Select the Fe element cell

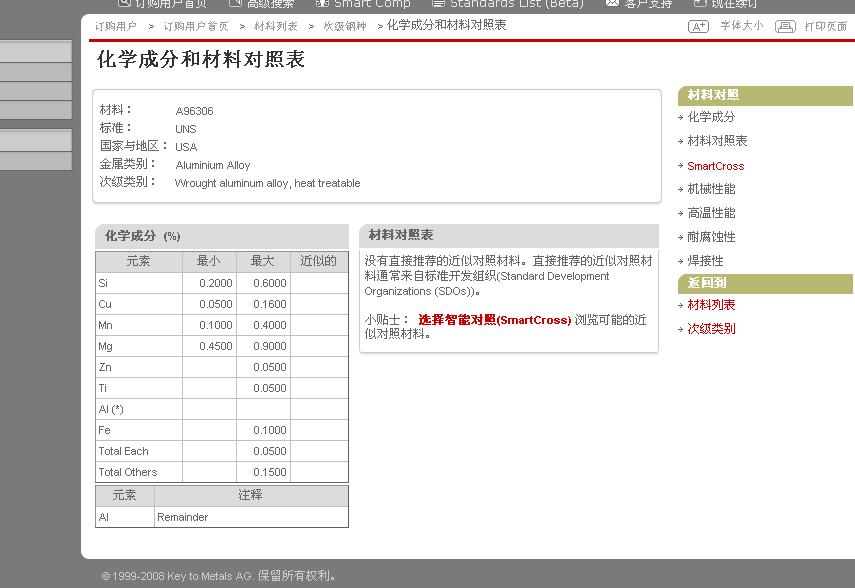pyautogui.click(x=139, y=430)
